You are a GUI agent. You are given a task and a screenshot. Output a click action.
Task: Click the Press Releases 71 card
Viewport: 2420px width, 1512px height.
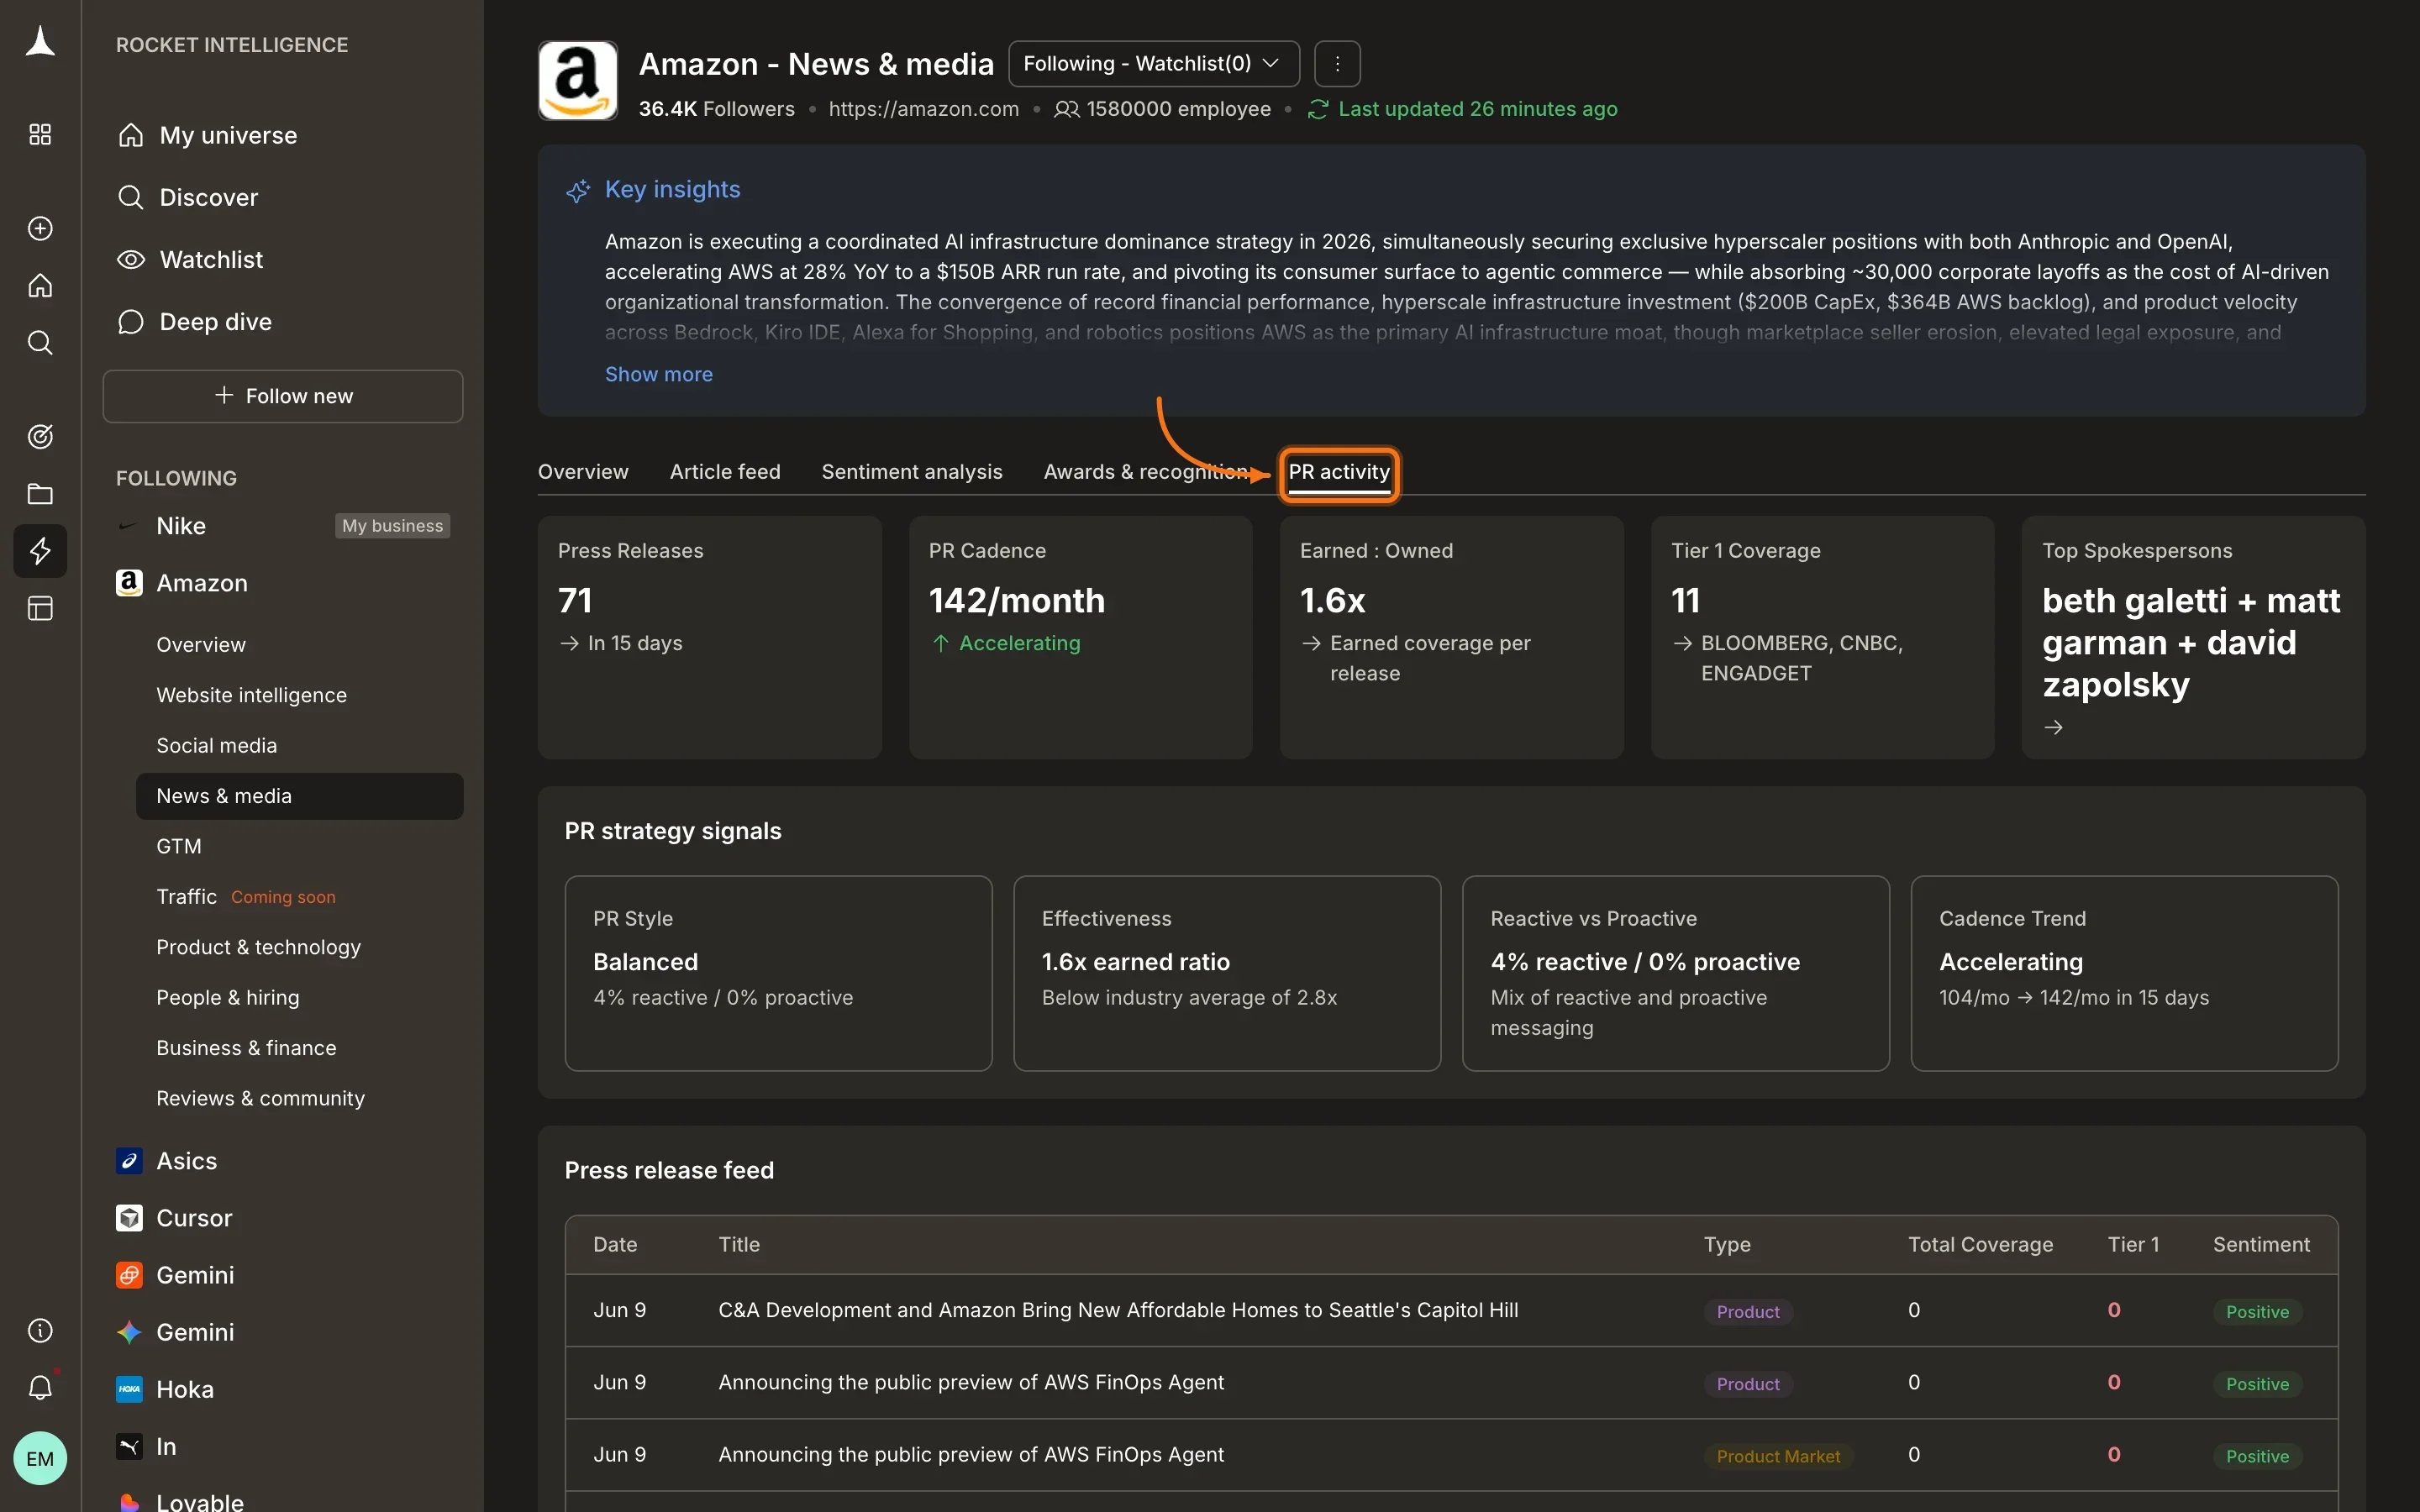(x=710, y=637)
